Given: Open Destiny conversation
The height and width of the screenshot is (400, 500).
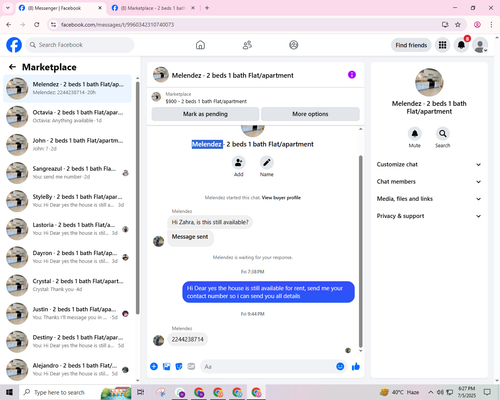Looking at the screenshot, I should coord(67,341).
